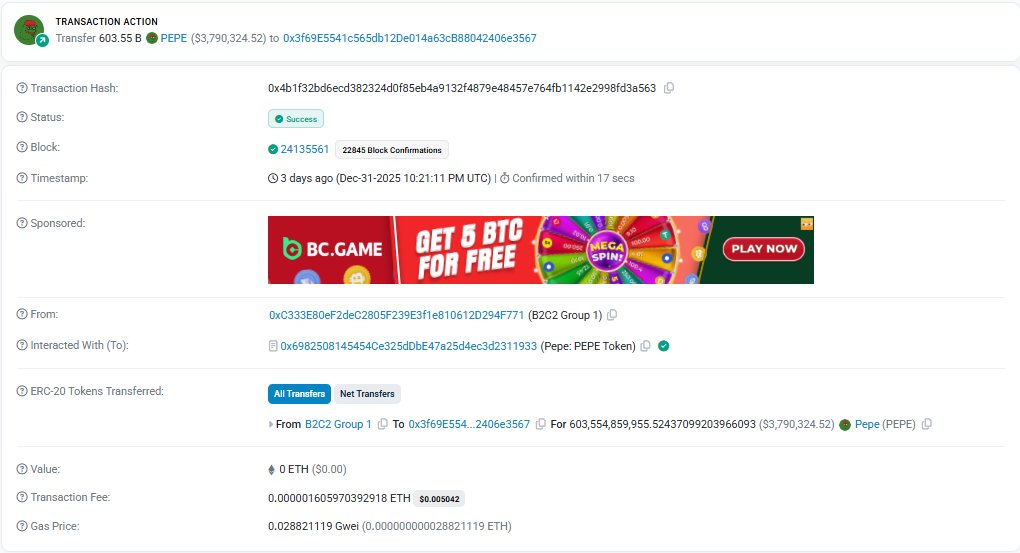This screenshot has height=553, width=1020.
Task: Click the amount 603,554,859,955.52437099203966093
Action: pos(662,424)
